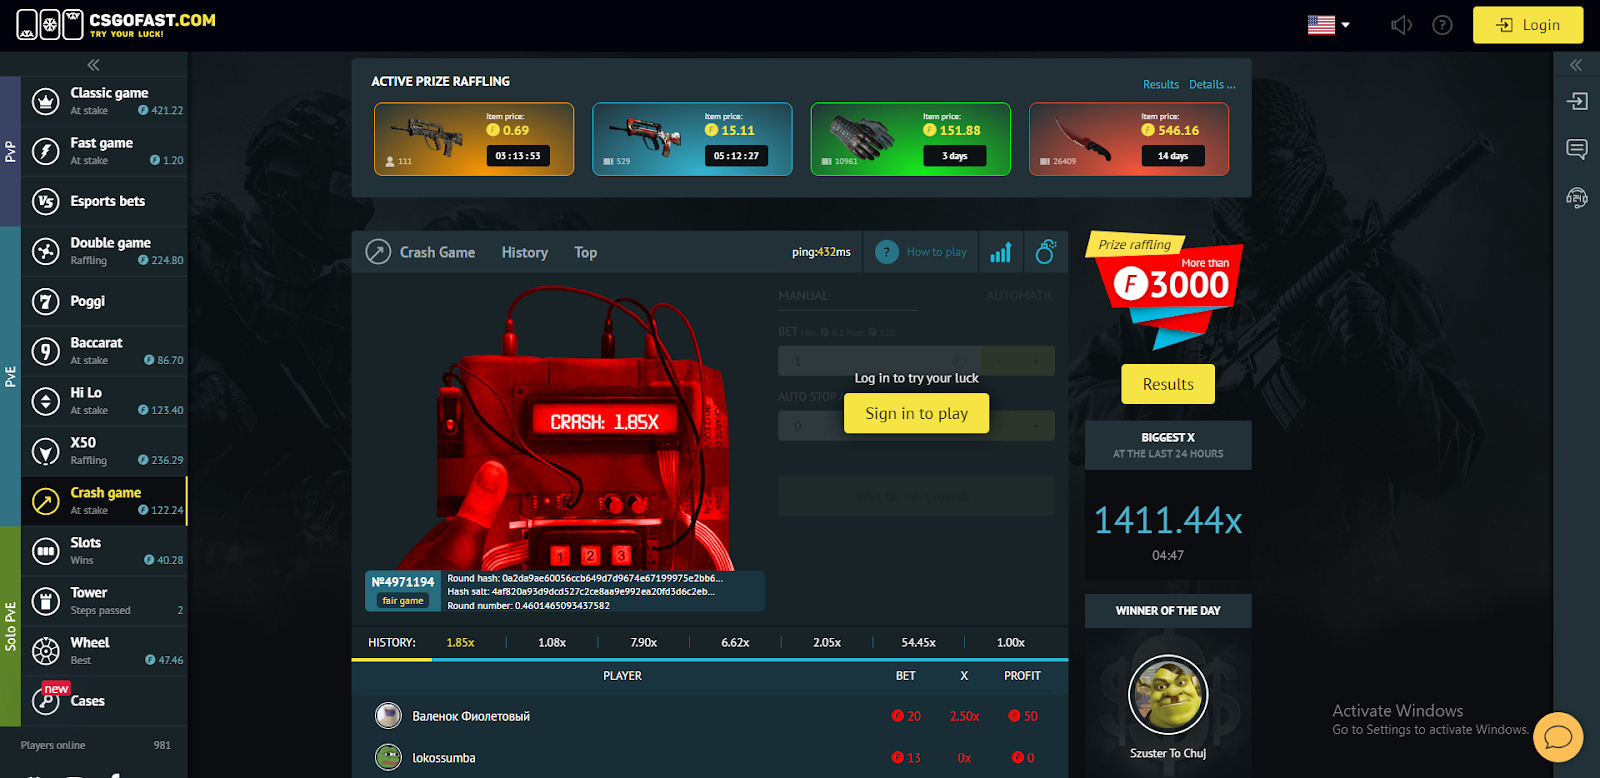Select the AUTOMATIC betting tab

1020,296
